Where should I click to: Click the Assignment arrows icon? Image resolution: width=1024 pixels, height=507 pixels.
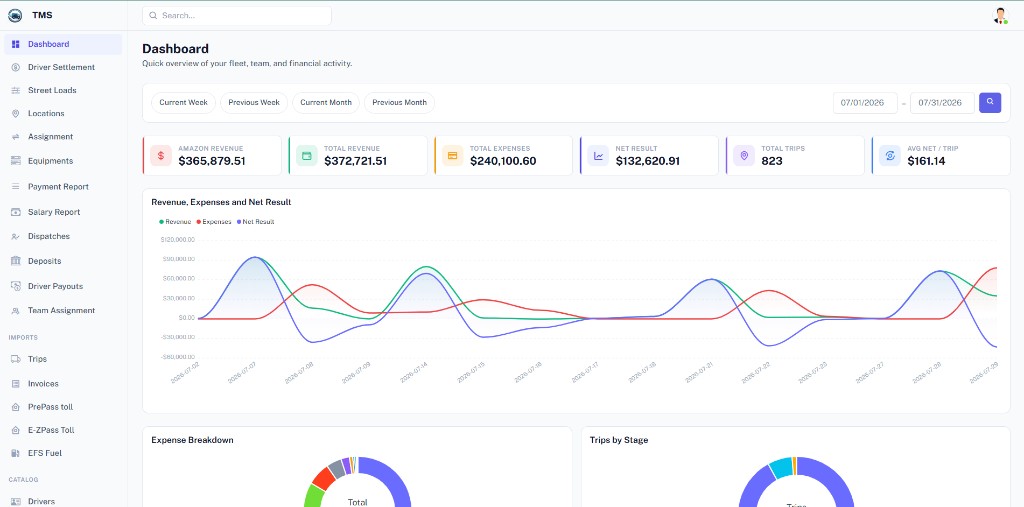(16, 137)
